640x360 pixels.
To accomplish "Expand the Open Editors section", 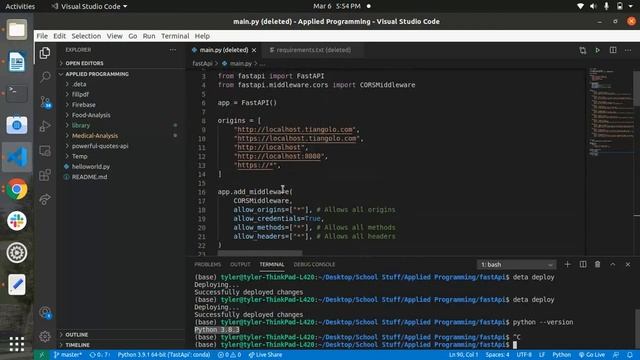I will click(x=121, y=63).
